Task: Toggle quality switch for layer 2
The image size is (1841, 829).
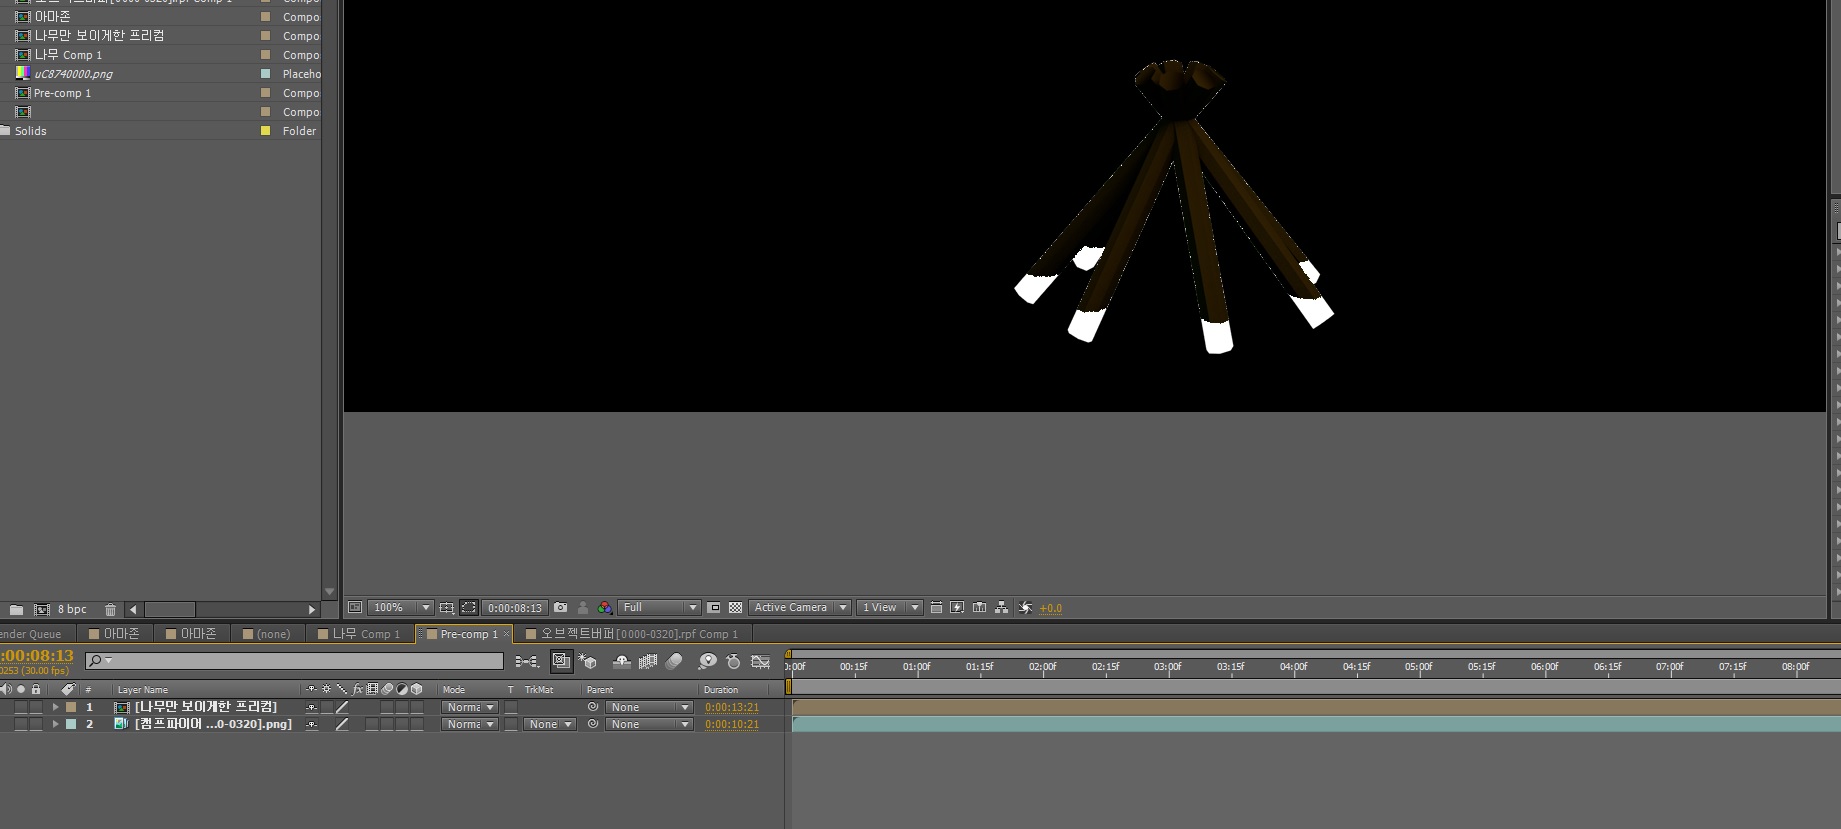Action: (342, 724)
